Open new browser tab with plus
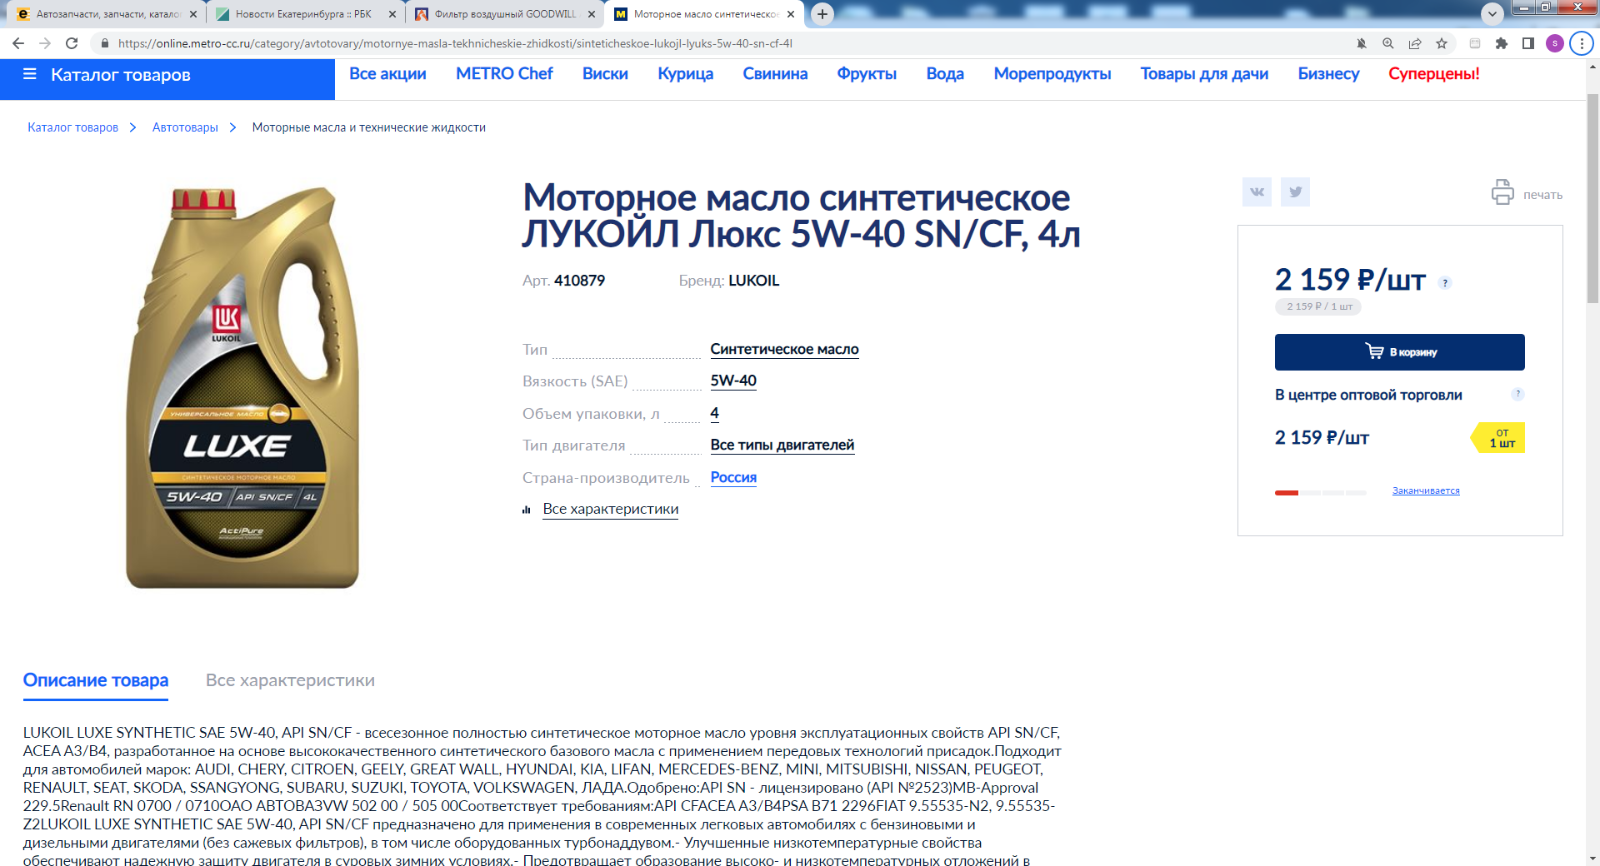Viewport: 1600px width, 866px height. pos(822,14)
